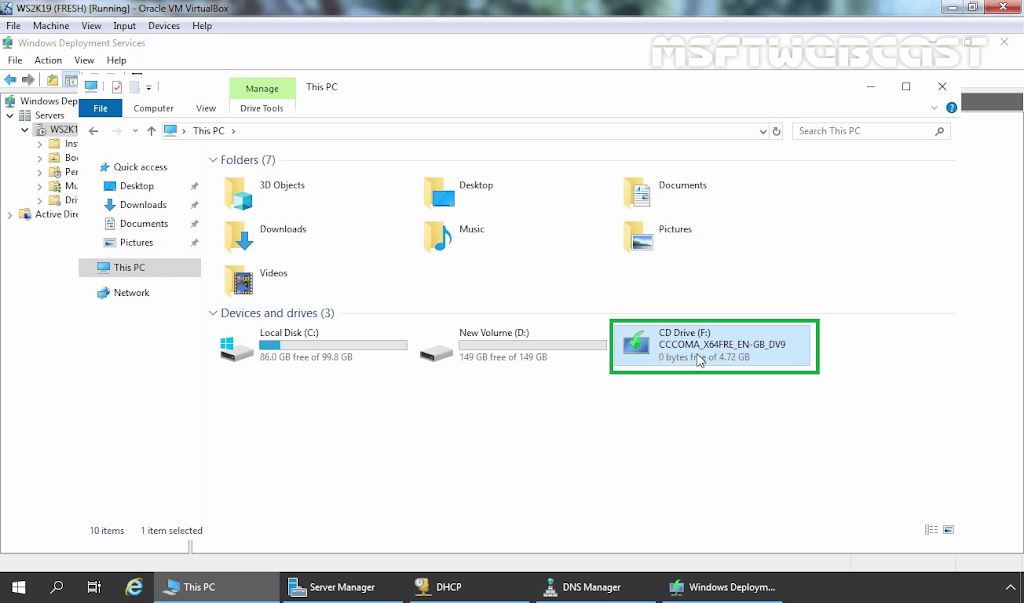1024x603 pixels.
Task: Click the Explorer up arrow
Action: point(152,131)
